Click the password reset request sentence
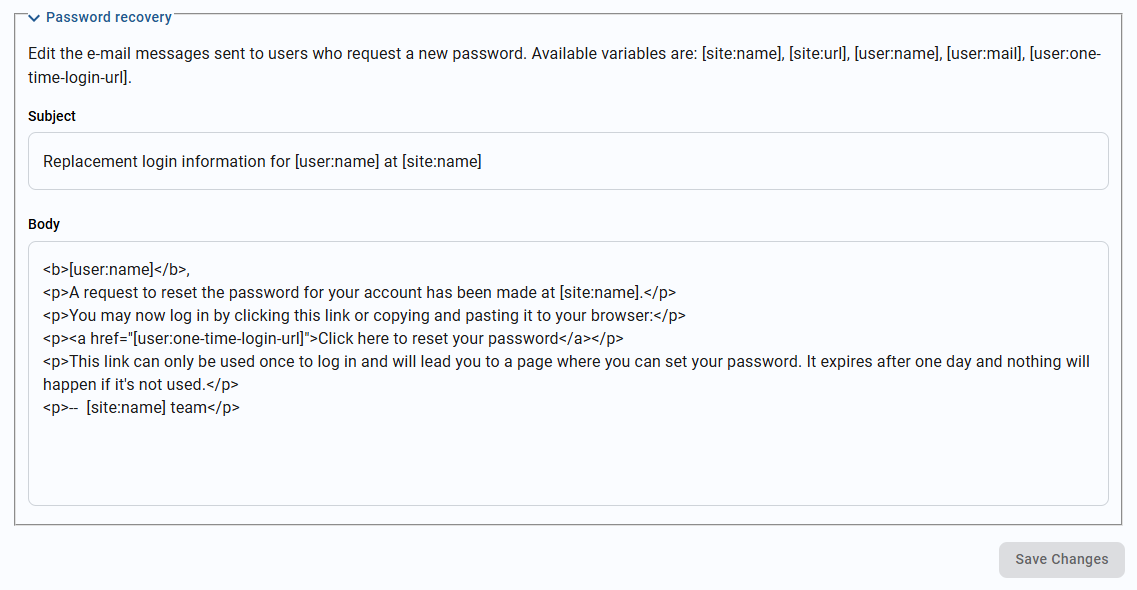1137x590 pixels. click(x=359, y=292)
